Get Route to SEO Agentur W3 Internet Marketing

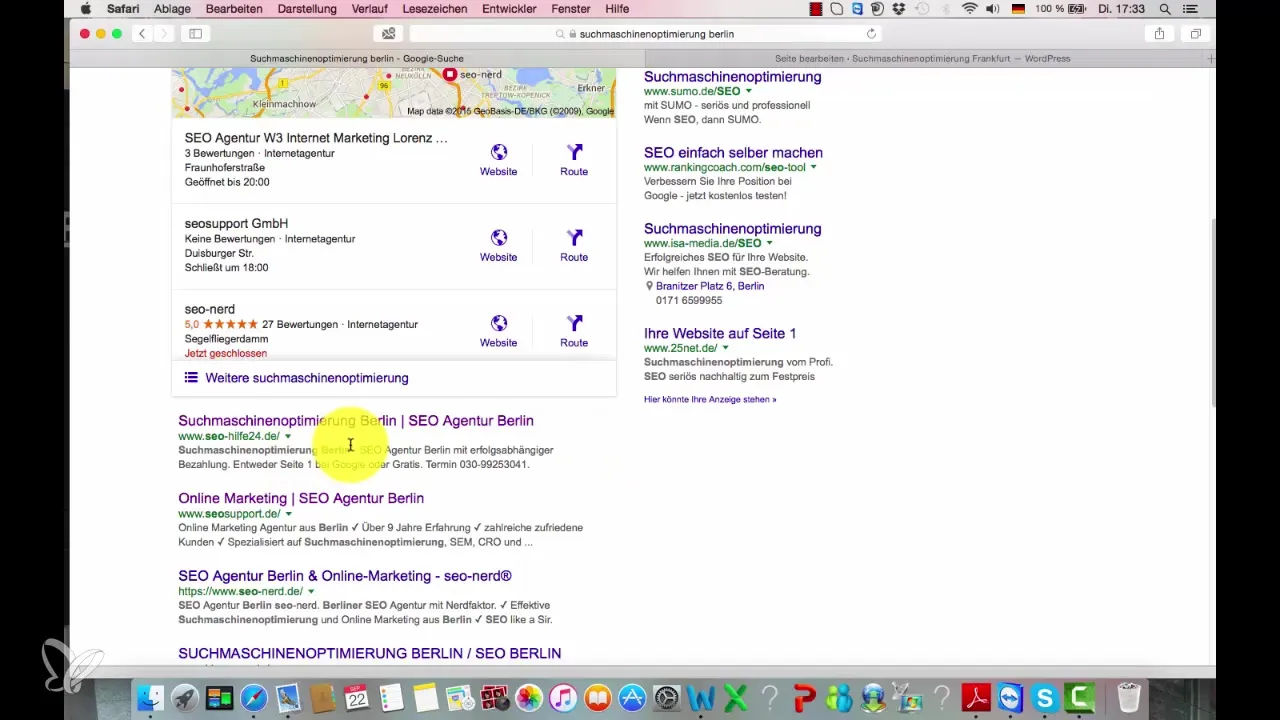click(574, 160)
